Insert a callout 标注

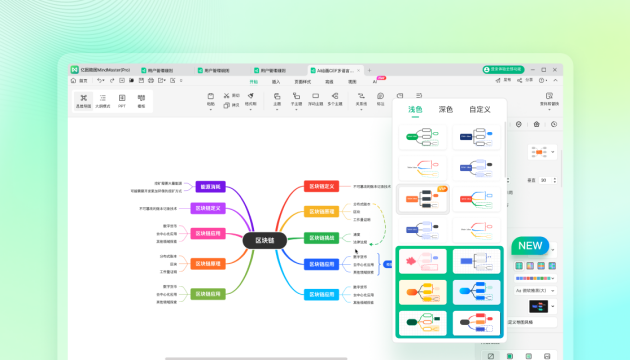tap(380, 99)
